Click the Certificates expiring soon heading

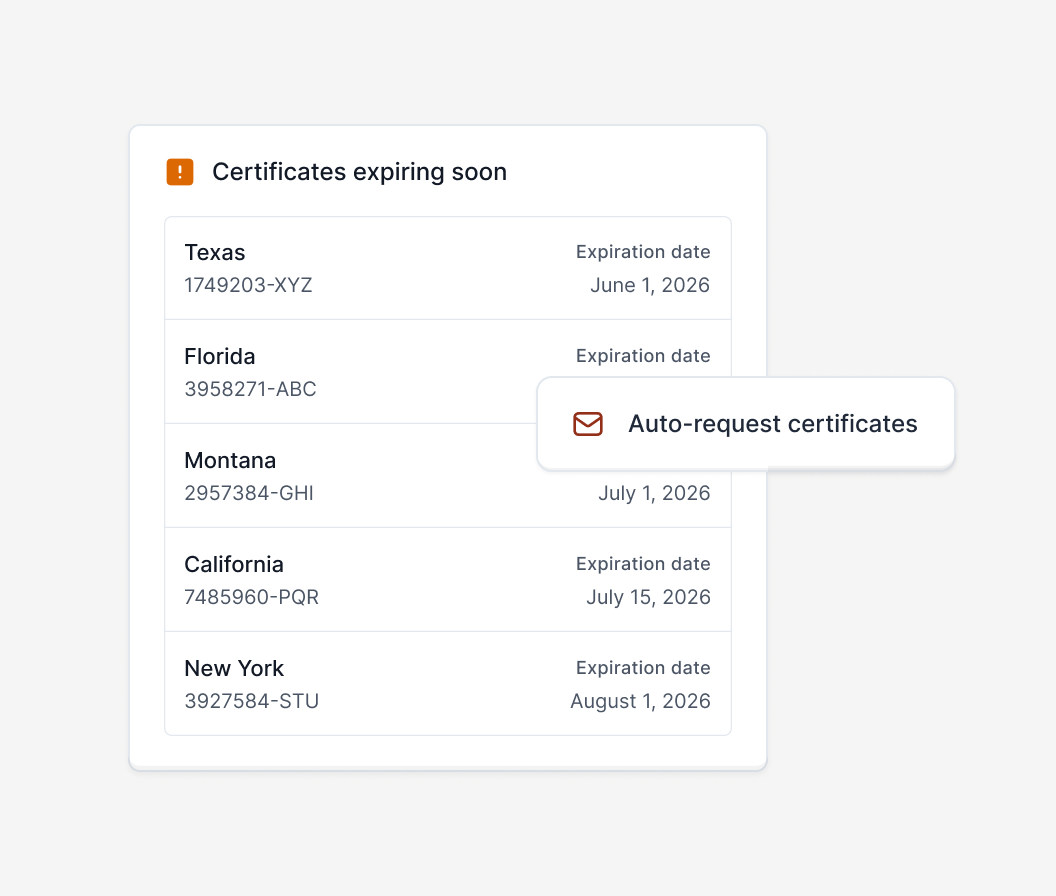point(359,171)
